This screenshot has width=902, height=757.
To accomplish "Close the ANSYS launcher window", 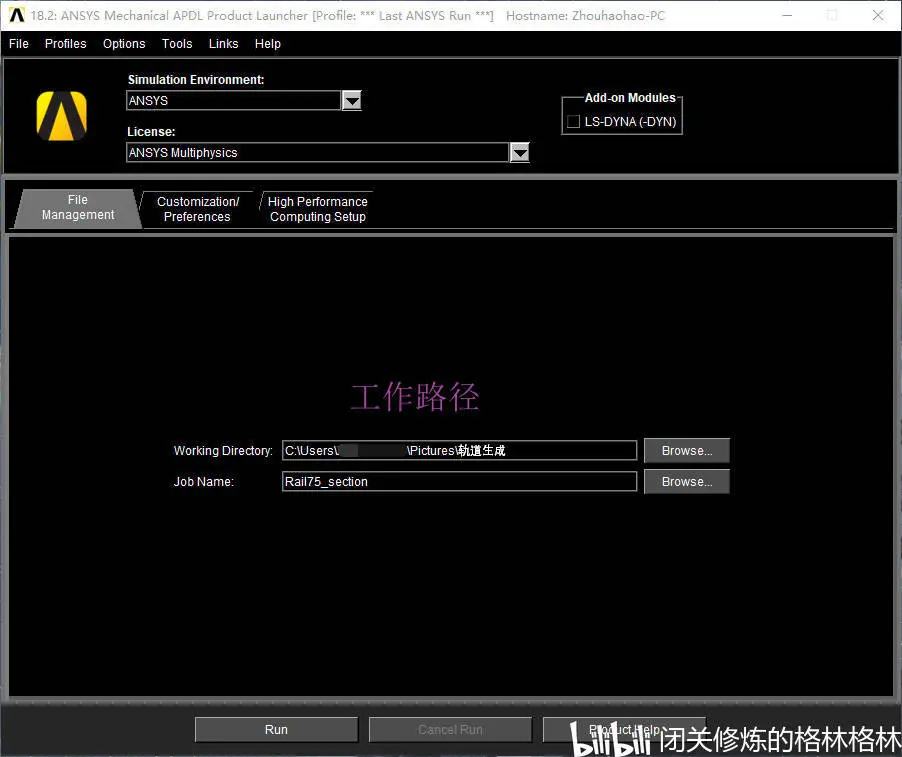I will coord(878,16).
